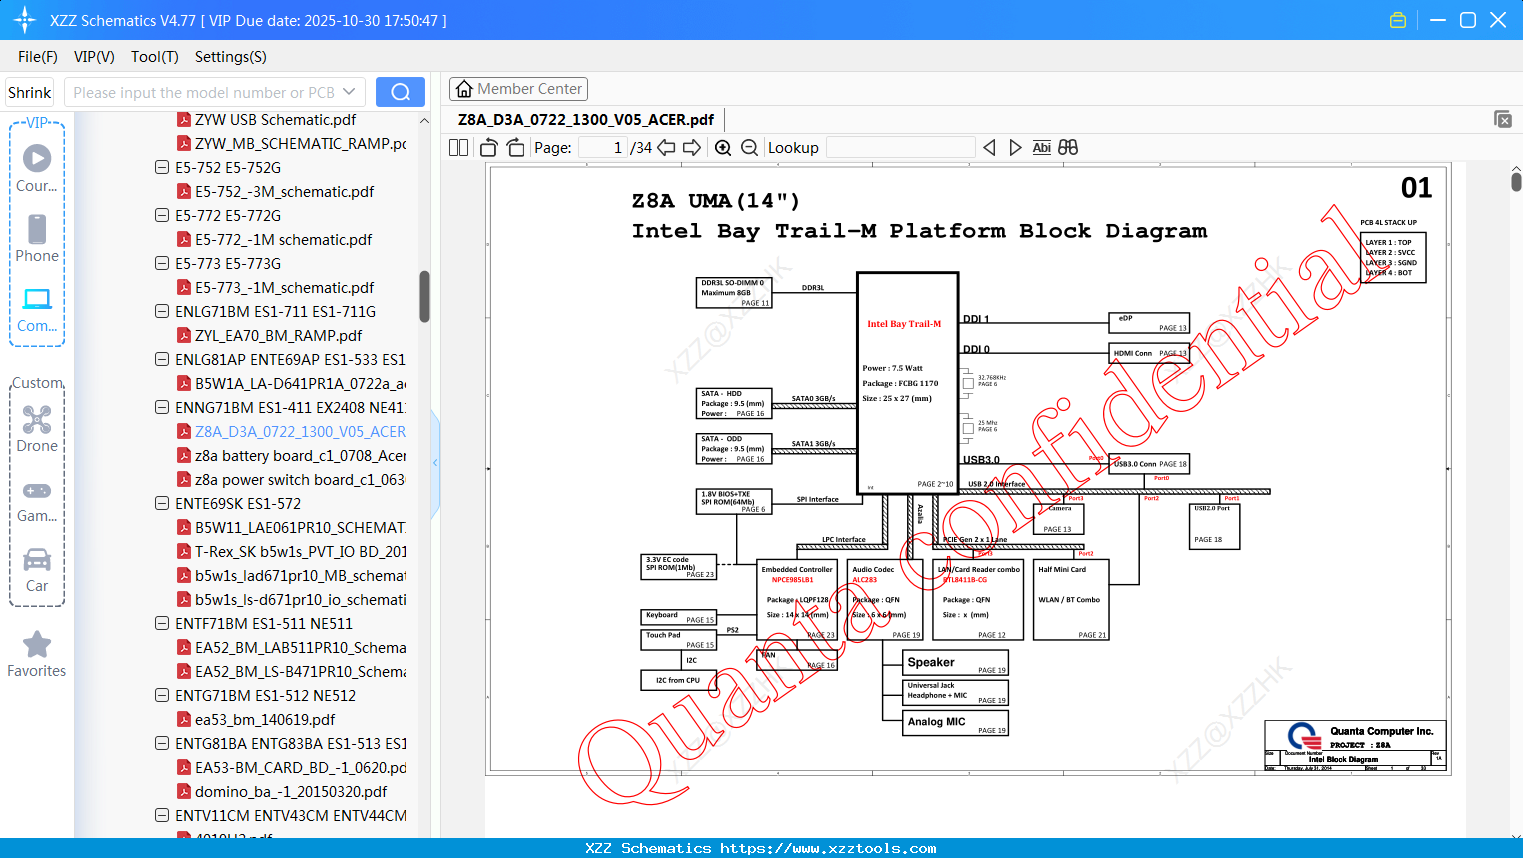
Task: Click the page number input box
Action: [603, 148]
